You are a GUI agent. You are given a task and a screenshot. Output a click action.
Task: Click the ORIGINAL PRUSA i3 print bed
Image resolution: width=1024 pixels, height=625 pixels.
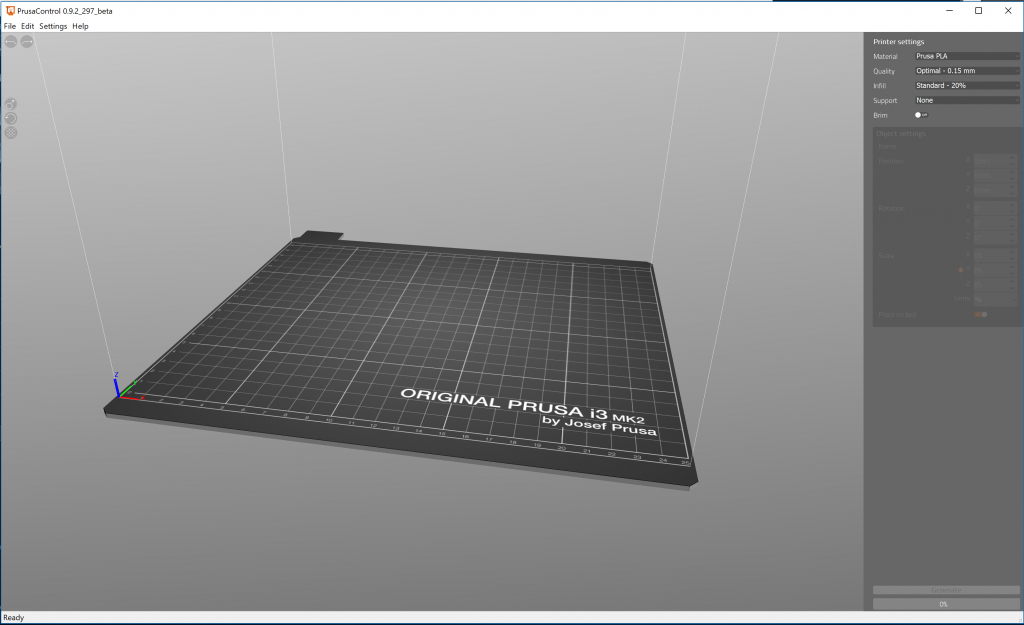pos(400,359)
